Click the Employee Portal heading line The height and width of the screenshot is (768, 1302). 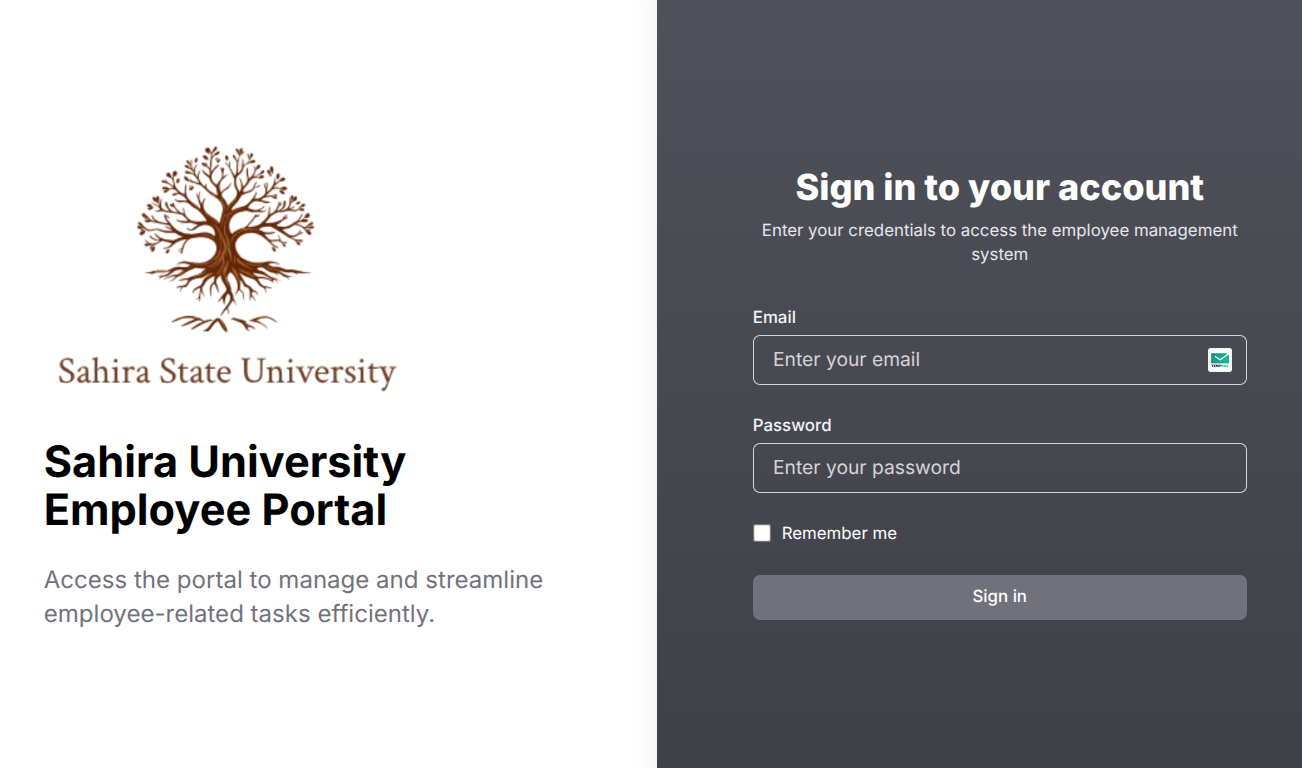(x=216, y=510)
